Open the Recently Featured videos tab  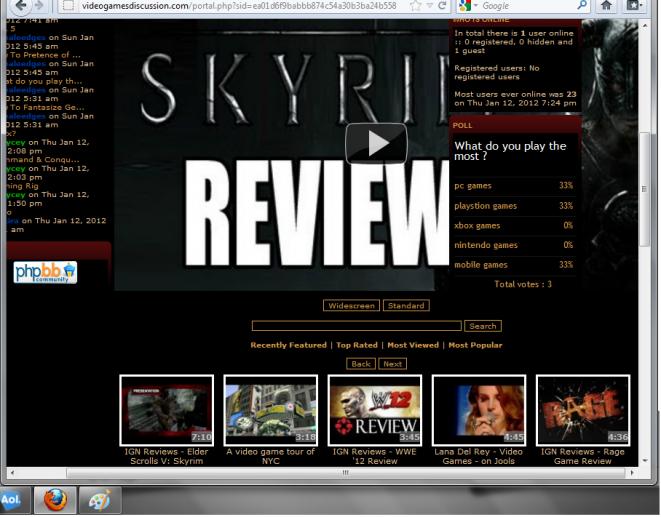288,345
